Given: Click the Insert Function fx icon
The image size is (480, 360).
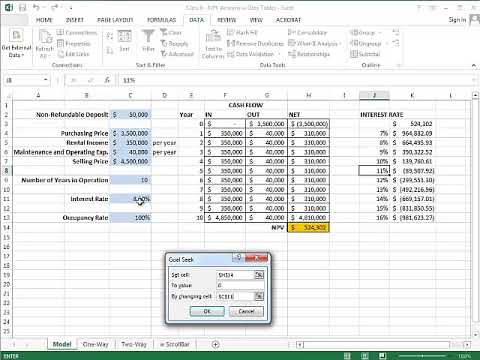Looking at the screenshot, I should [107, 80].
